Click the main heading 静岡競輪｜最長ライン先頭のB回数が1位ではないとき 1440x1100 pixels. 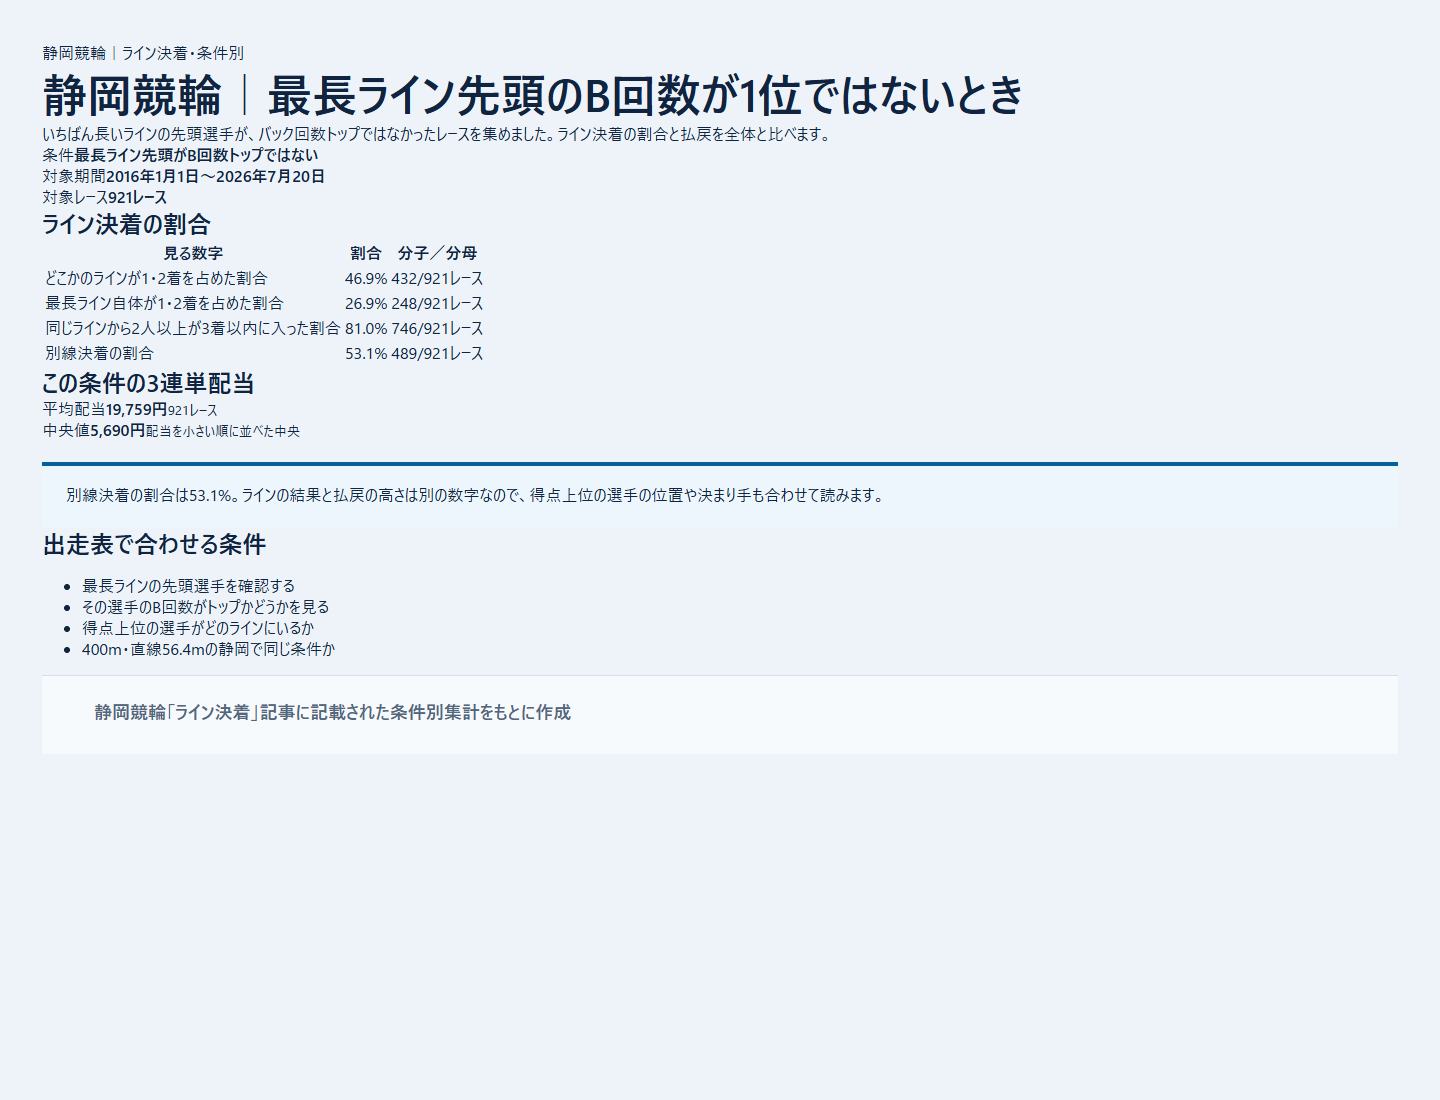533,96
